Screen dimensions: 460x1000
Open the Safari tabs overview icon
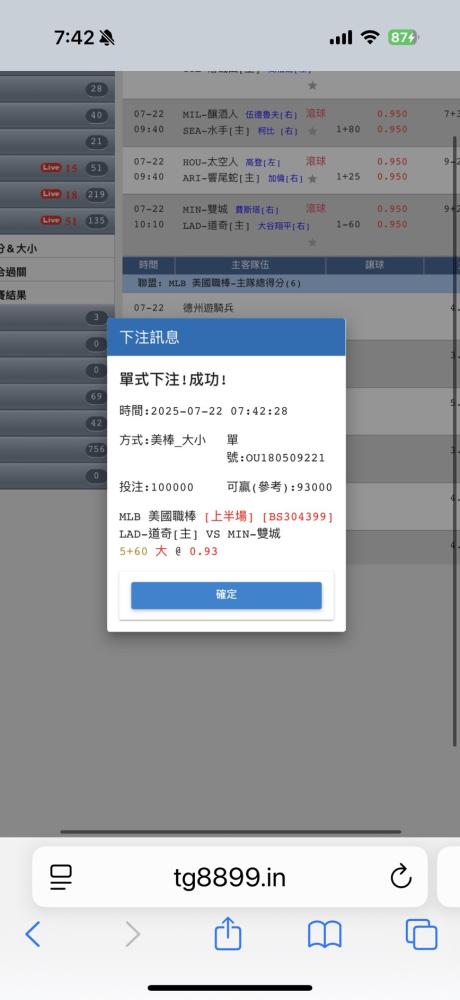[422, 935]
